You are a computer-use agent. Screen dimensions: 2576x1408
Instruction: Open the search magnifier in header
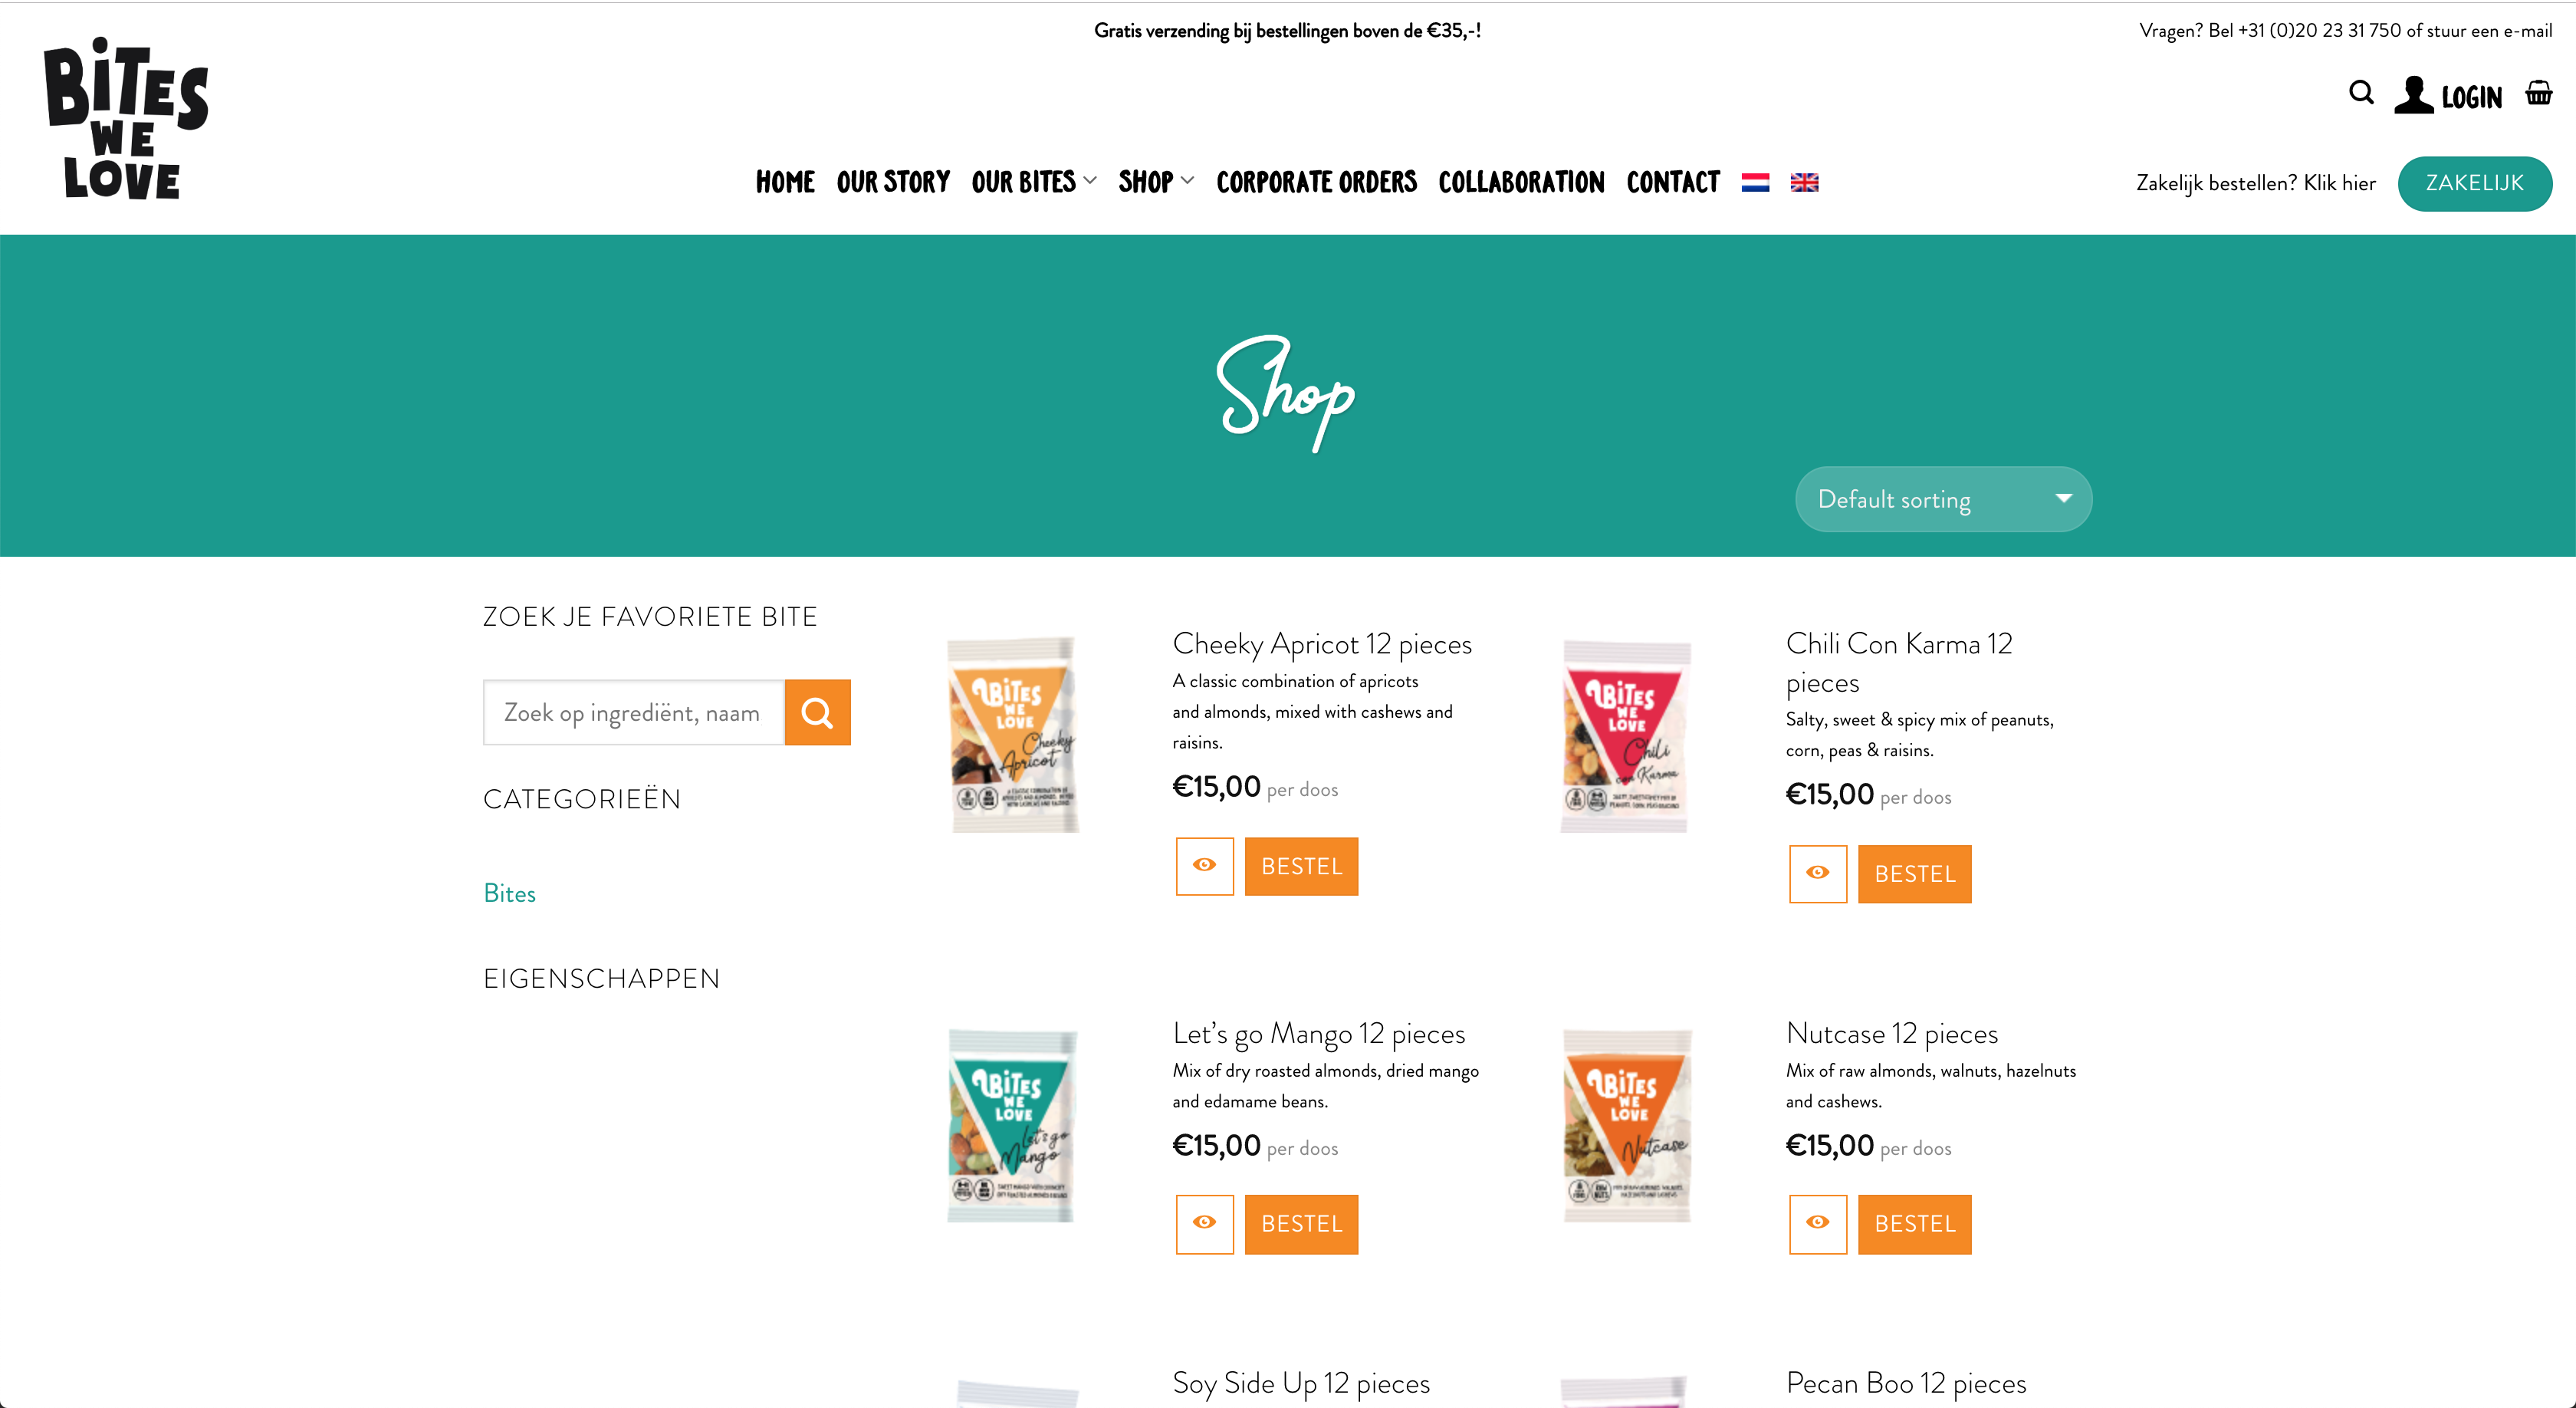click(x=2361, y=93)
